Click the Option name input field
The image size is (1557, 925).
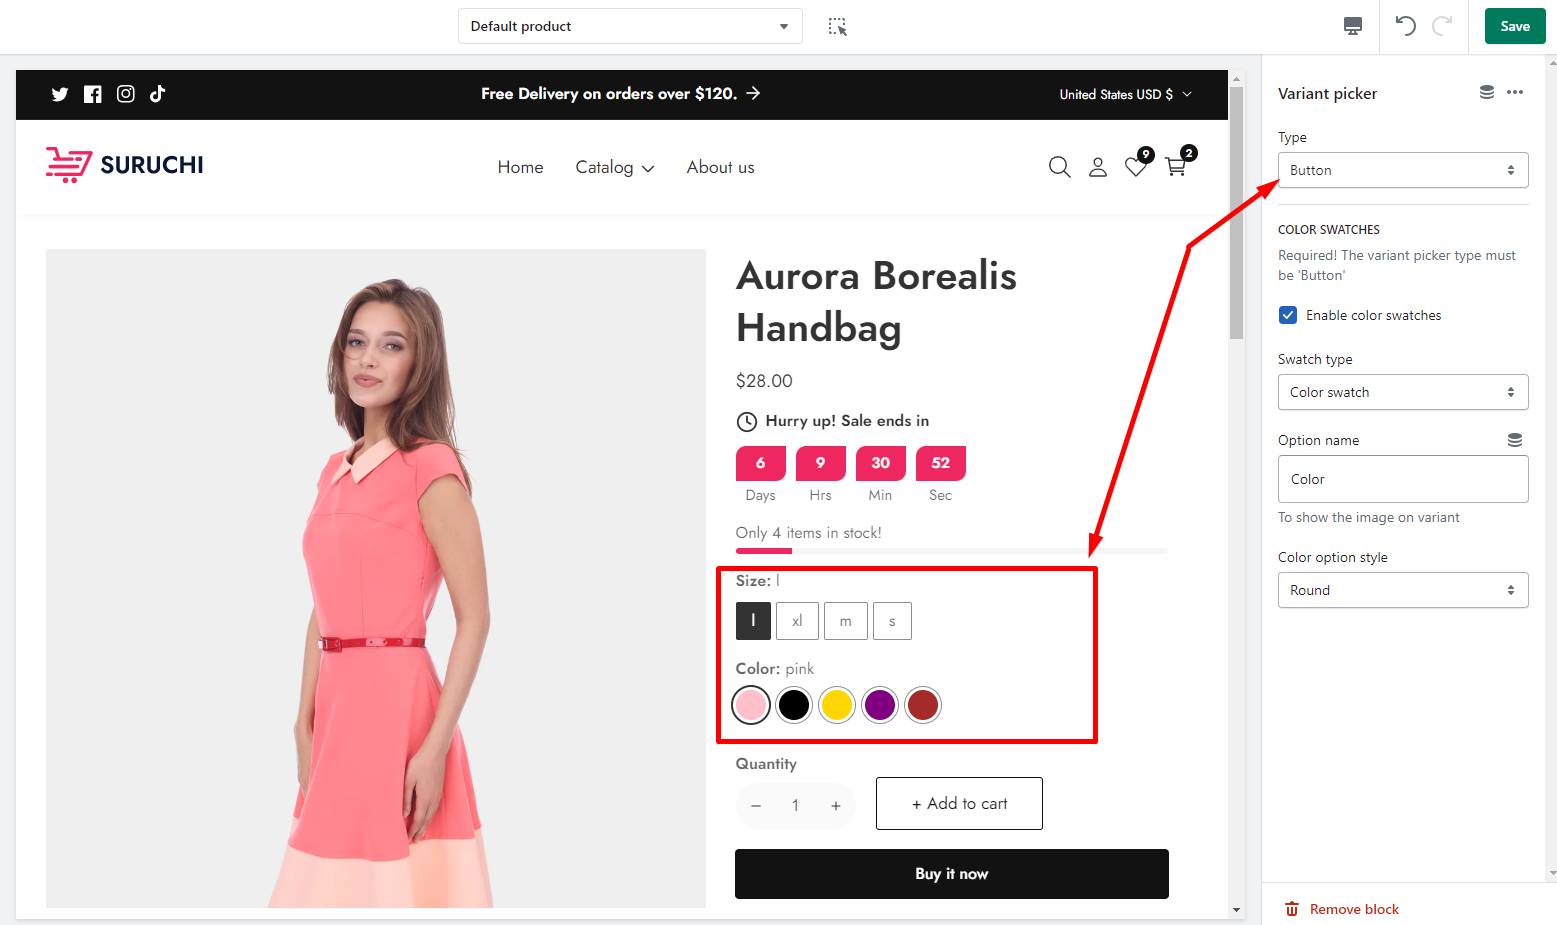[x=1402, y=479]
